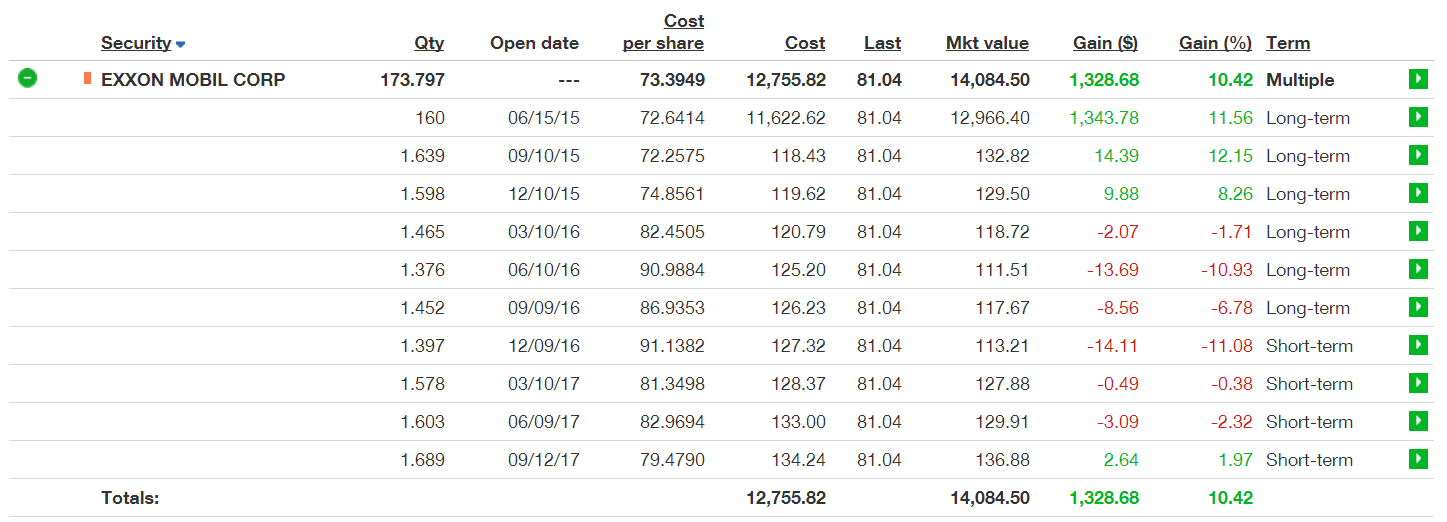Viewport: 1447px width, 522px height.
Task: Click the total quantity 173.797
Action: [x=413, y=79]
